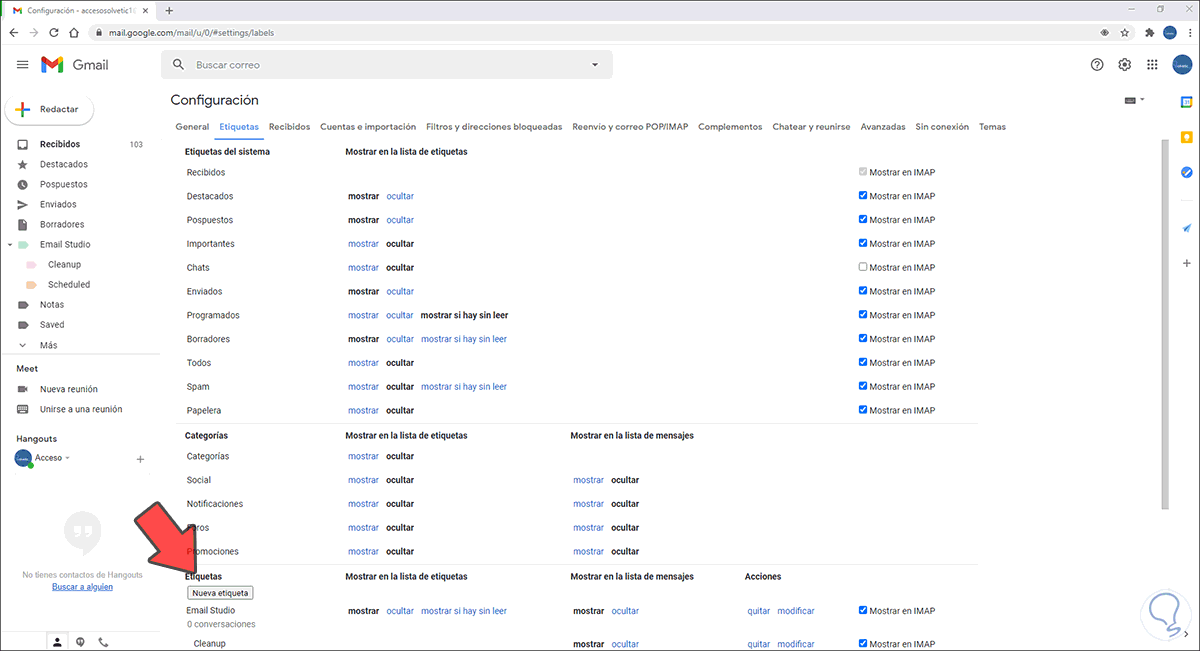This screenshot has width=1200, height=651.
Task: Switch to the General settings tab
Action: 192,127
